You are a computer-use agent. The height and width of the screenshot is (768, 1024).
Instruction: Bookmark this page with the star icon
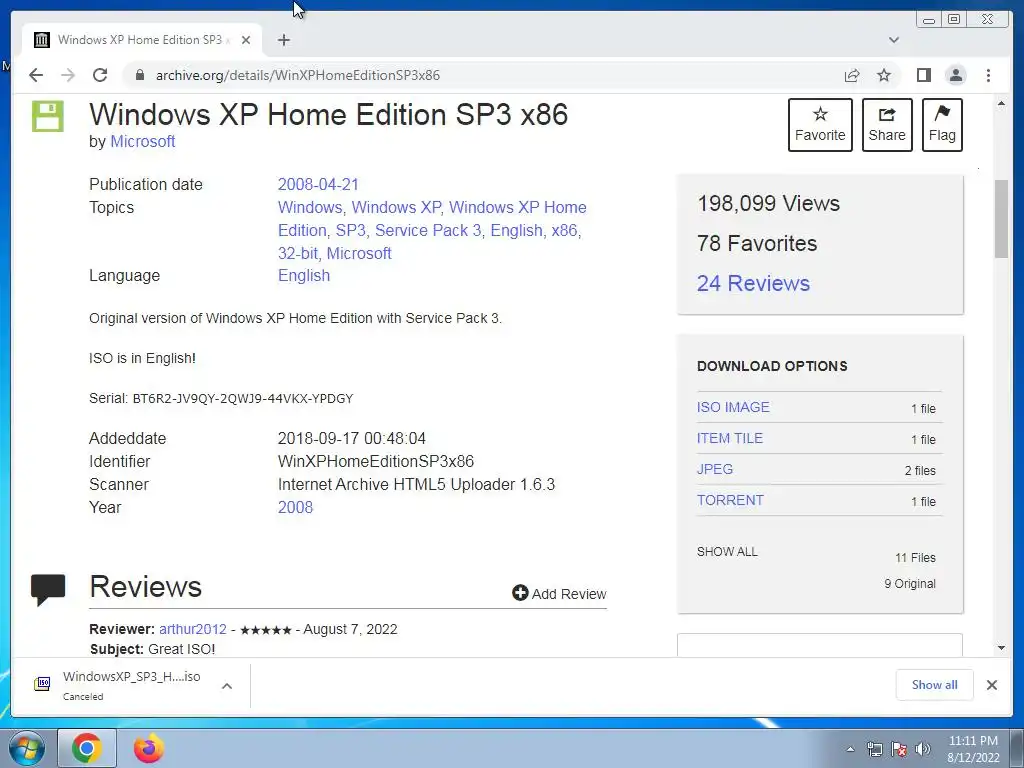tap(884, 75)
